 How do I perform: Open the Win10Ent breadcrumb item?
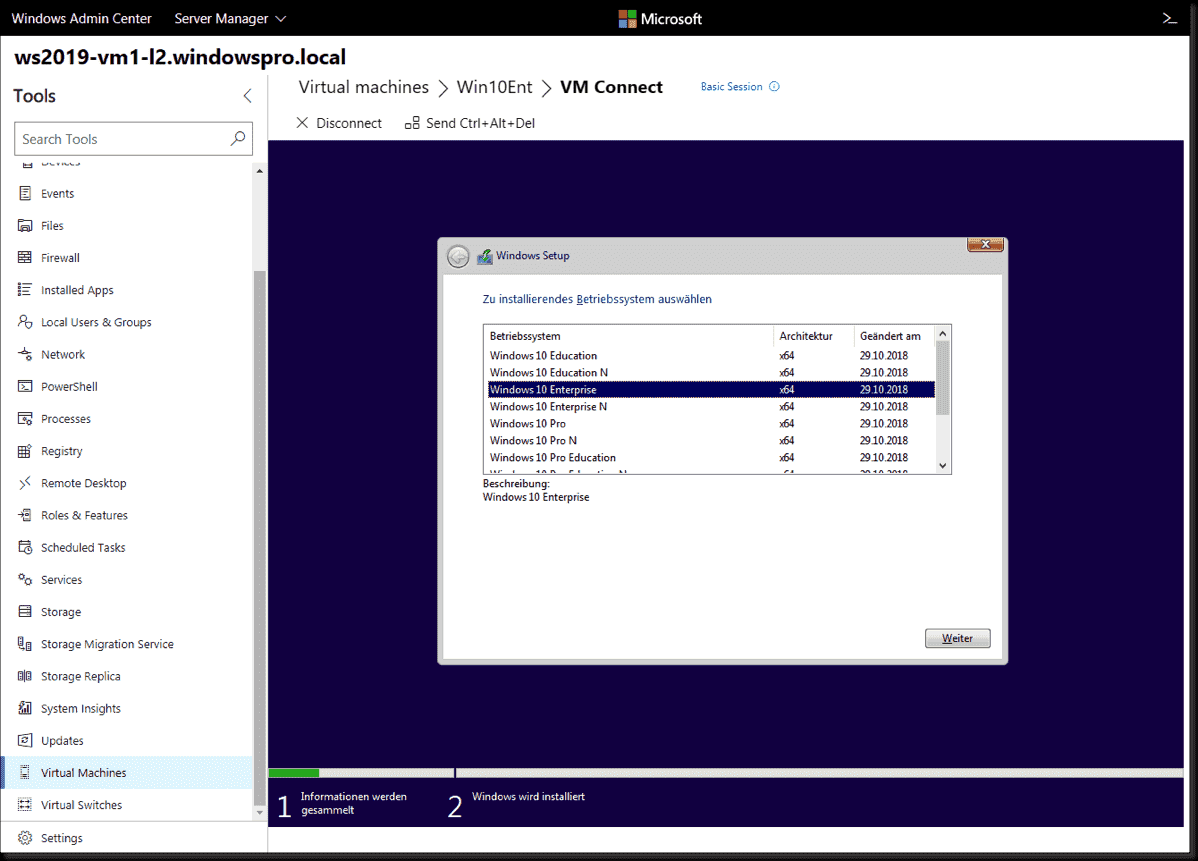(494, 87)
